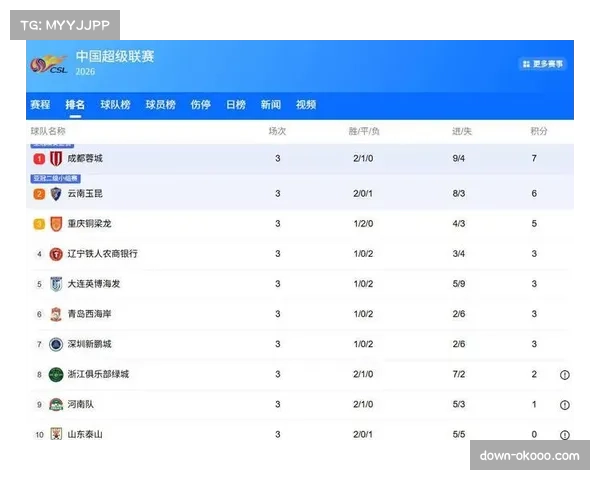Click goals value 8/3 for 云南玉昆

(458, 193)
